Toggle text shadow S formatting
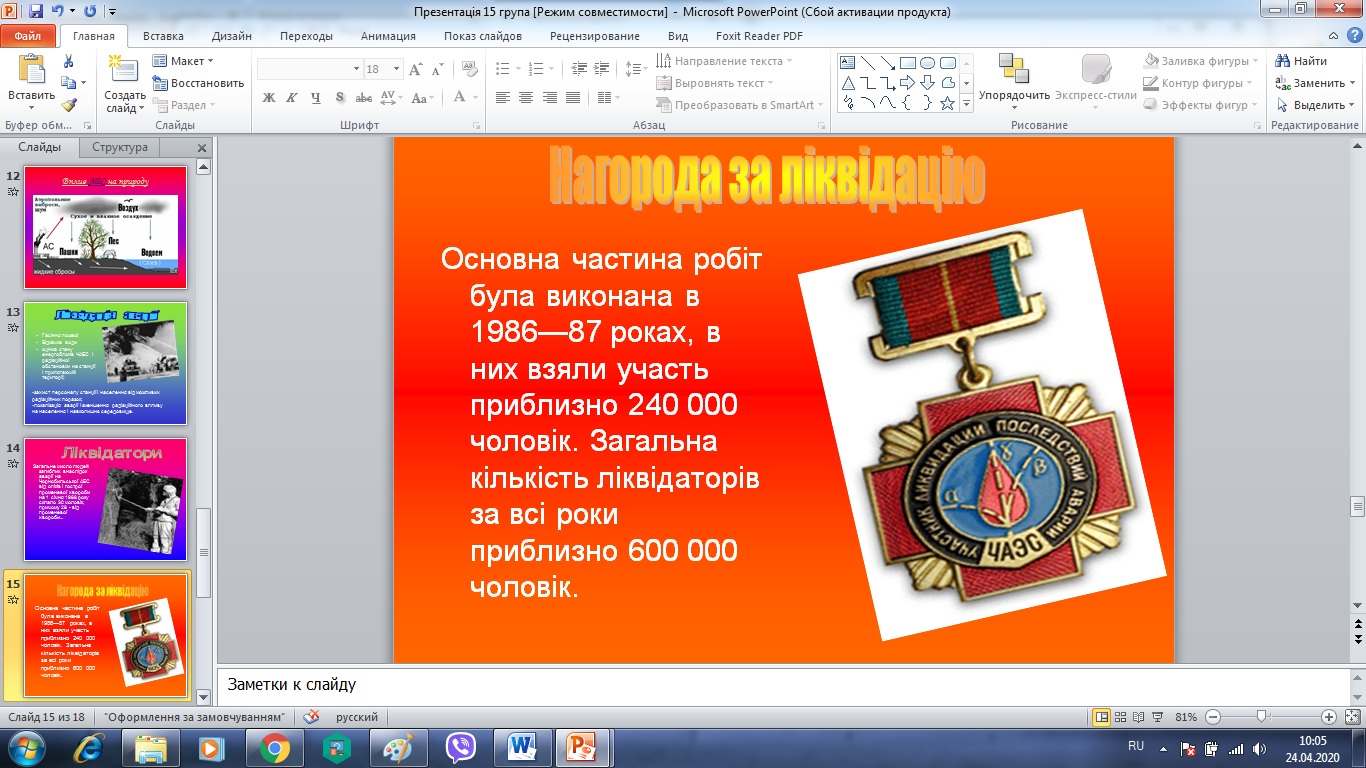This screenshot has width=1366, height=768. (340, 98)
